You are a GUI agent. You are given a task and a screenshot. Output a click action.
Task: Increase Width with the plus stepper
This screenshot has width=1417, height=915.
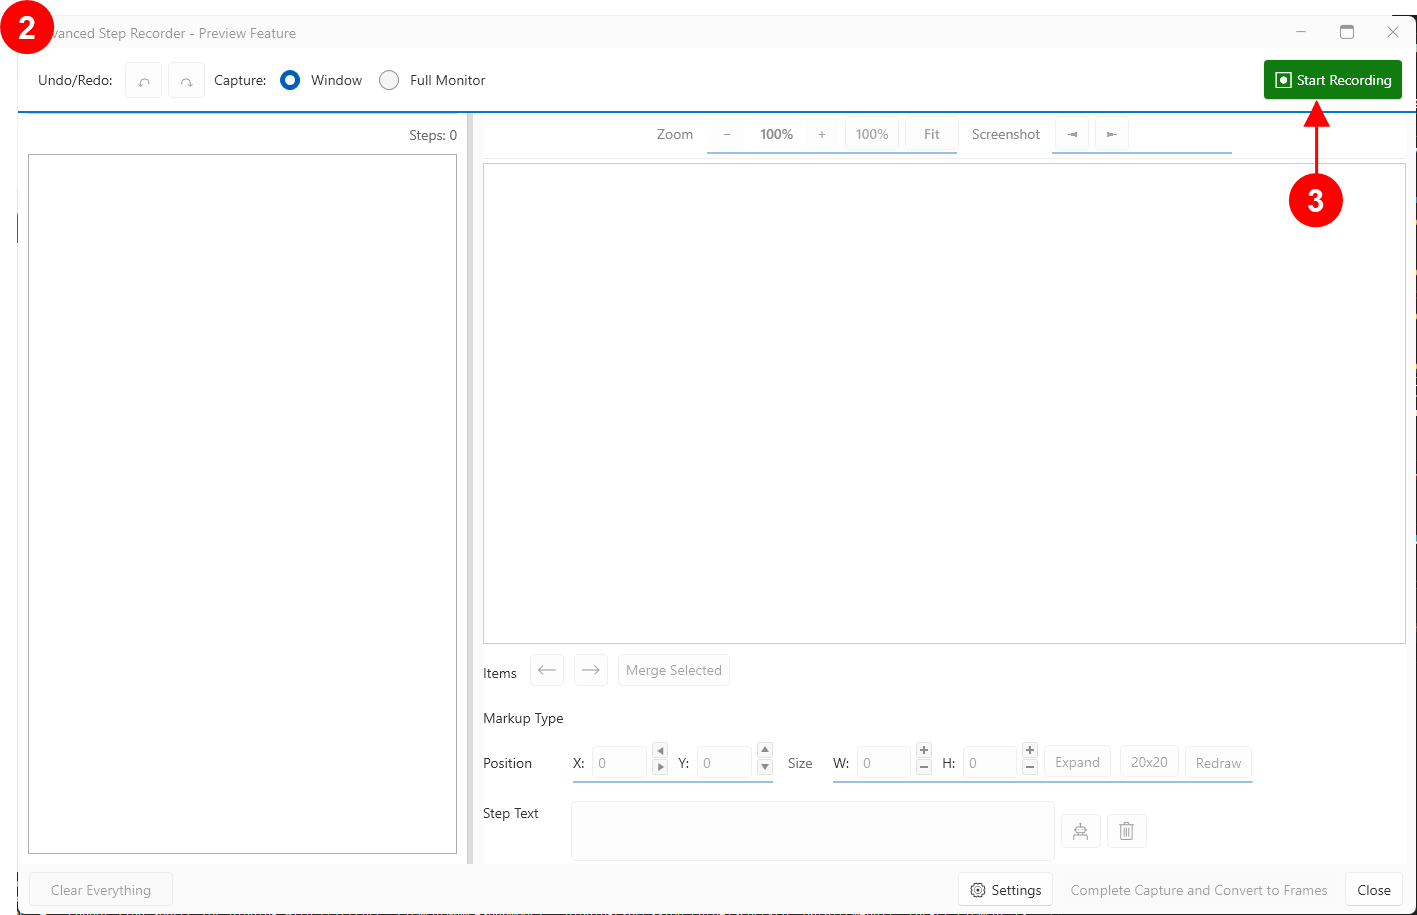[x=924, y=750]
